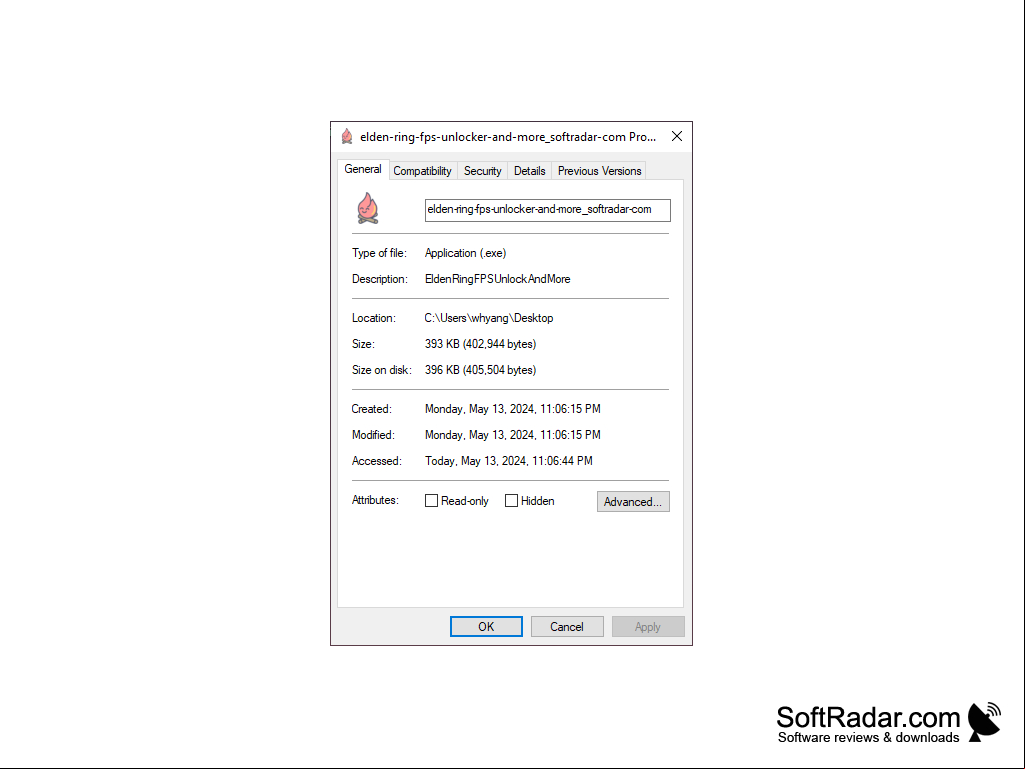
Task: Click the 'Attributes:' label
Action: [x=375, y=500]
